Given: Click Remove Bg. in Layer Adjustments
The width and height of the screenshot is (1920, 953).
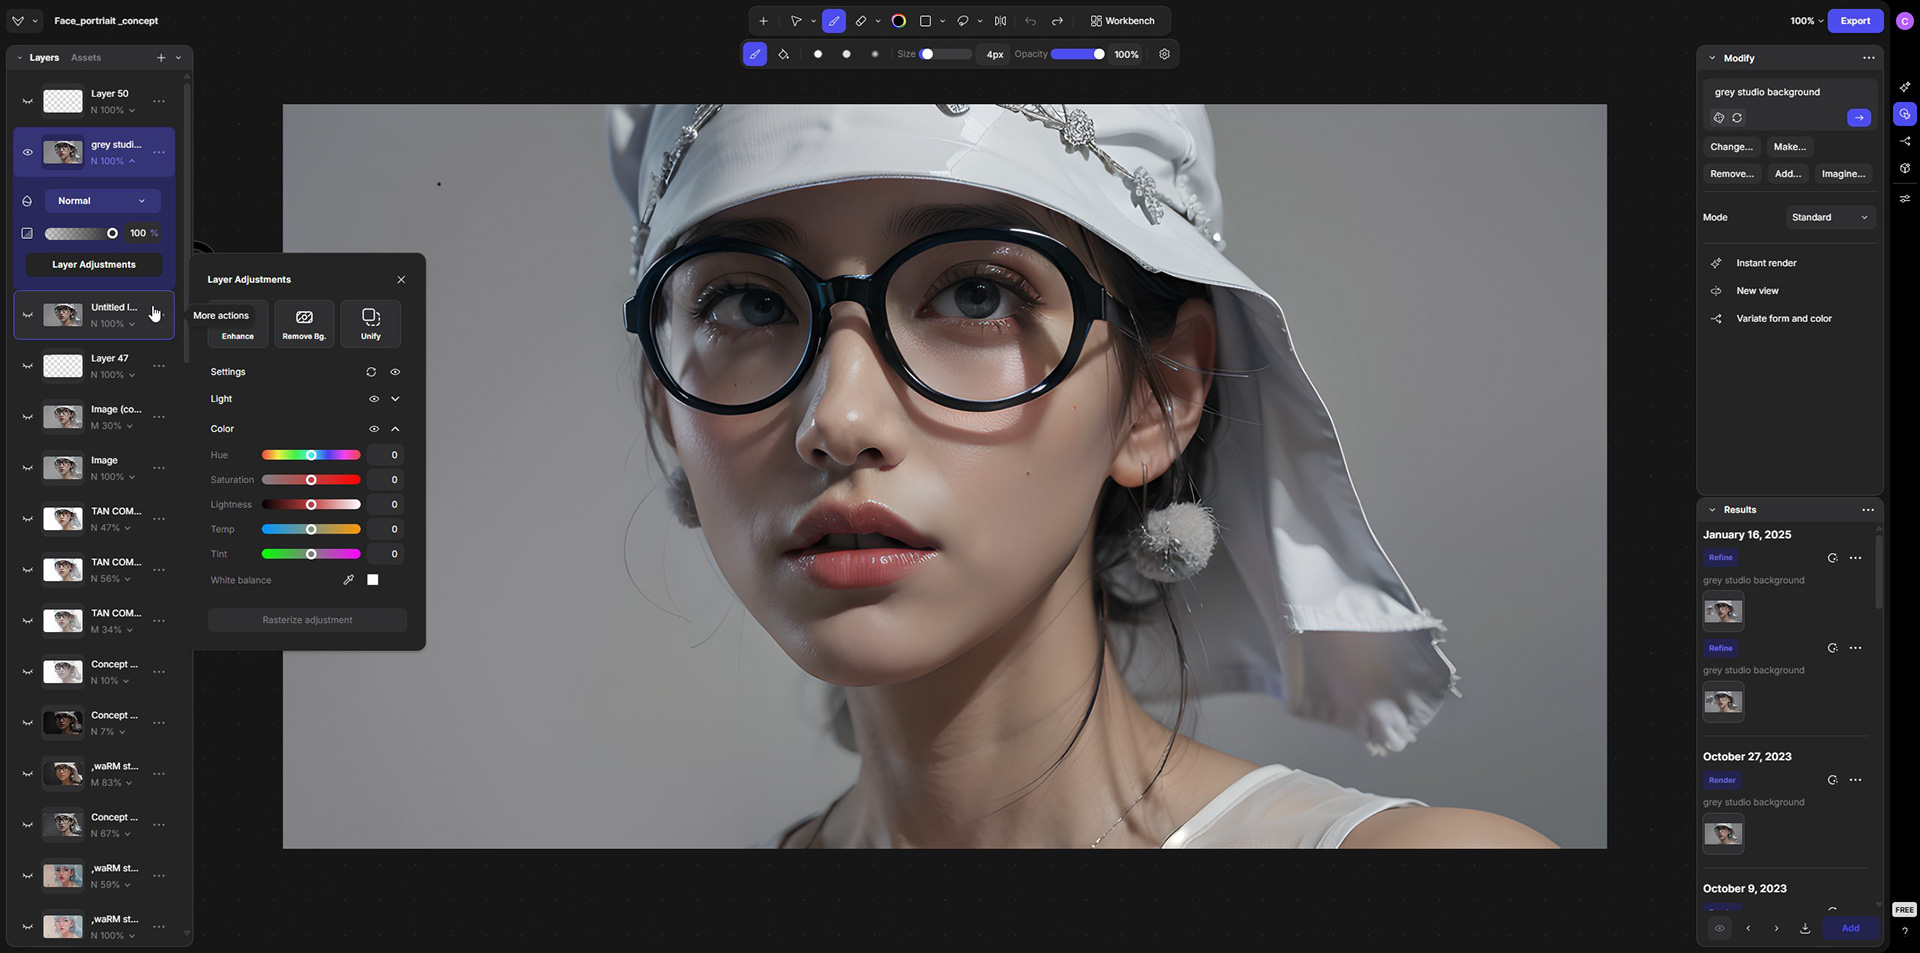Looking at the screenshot, I should (304, 324).
